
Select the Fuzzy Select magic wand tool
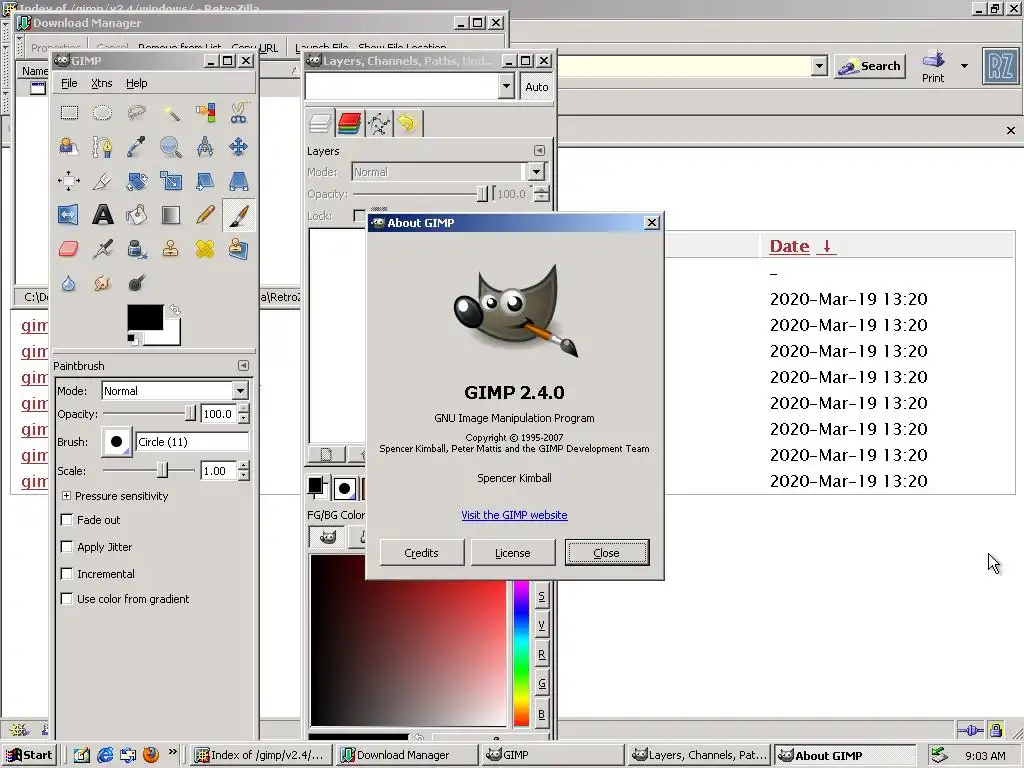tap(171, 113)
